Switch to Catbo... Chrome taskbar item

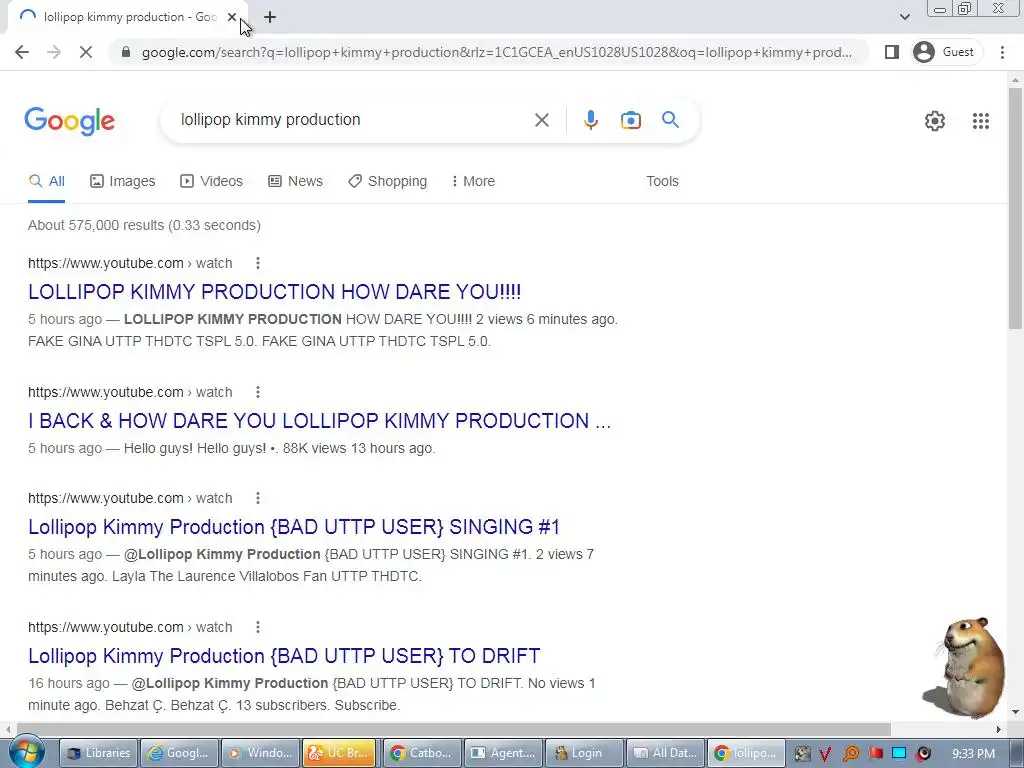pyautogui.click(x=422, y=753)
